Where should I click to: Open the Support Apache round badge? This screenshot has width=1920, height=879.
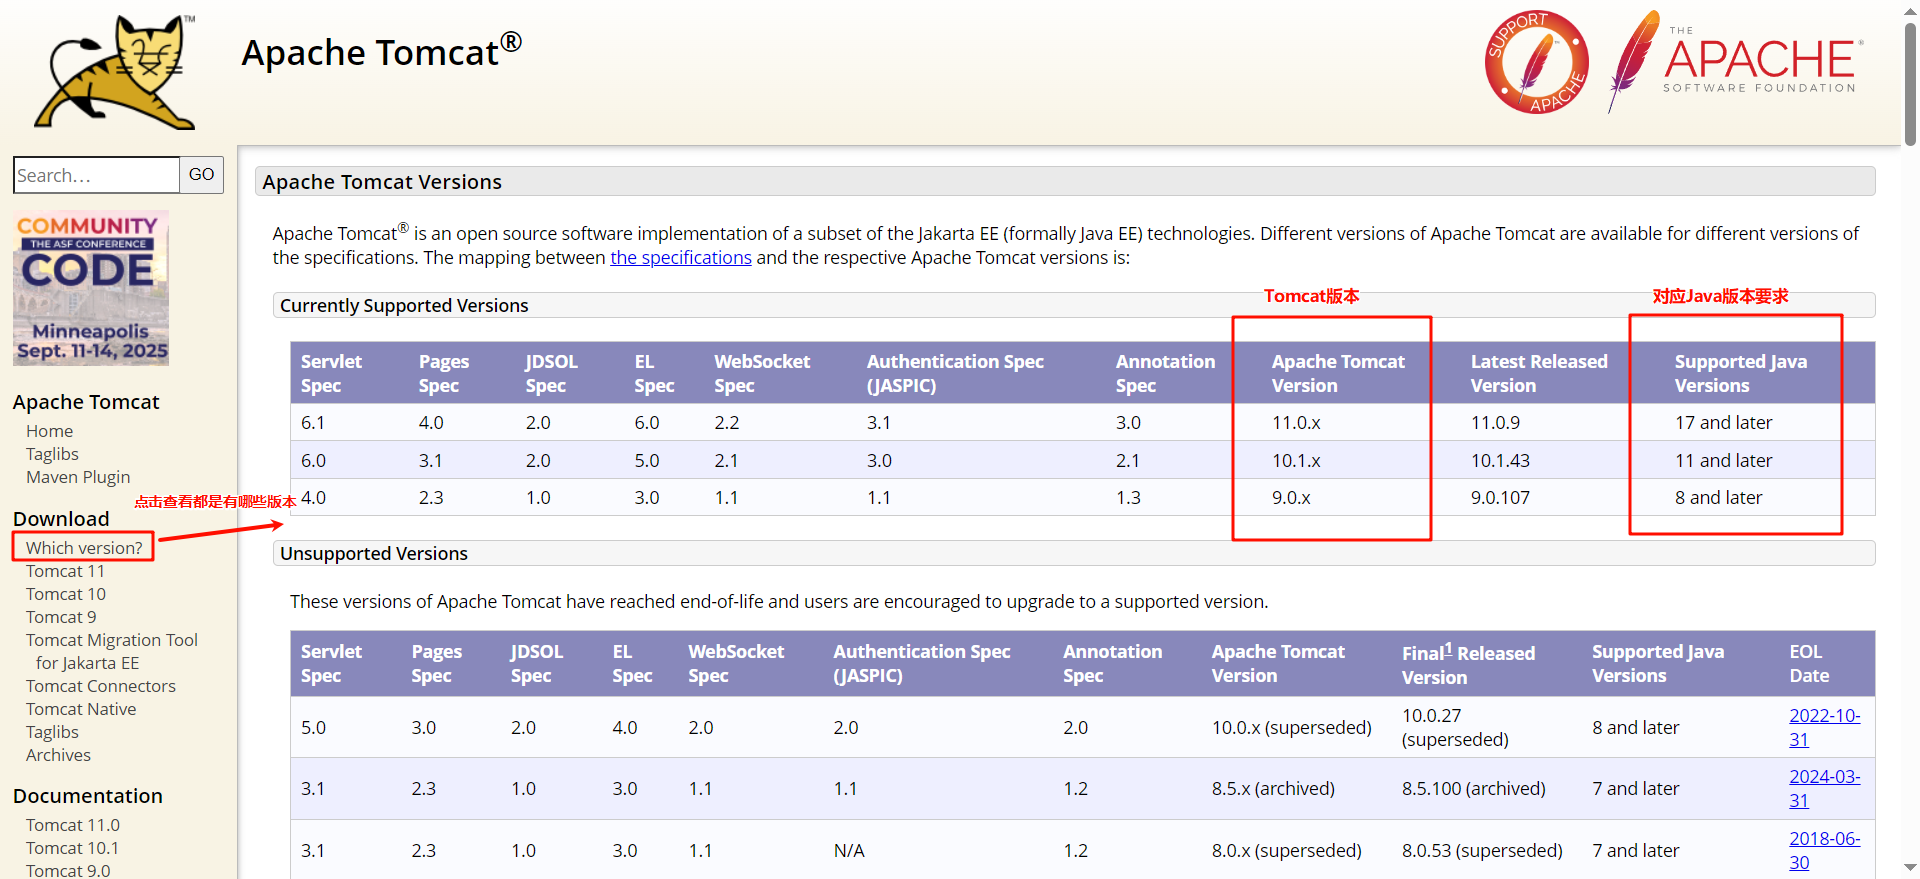[x=1537, y=62]
